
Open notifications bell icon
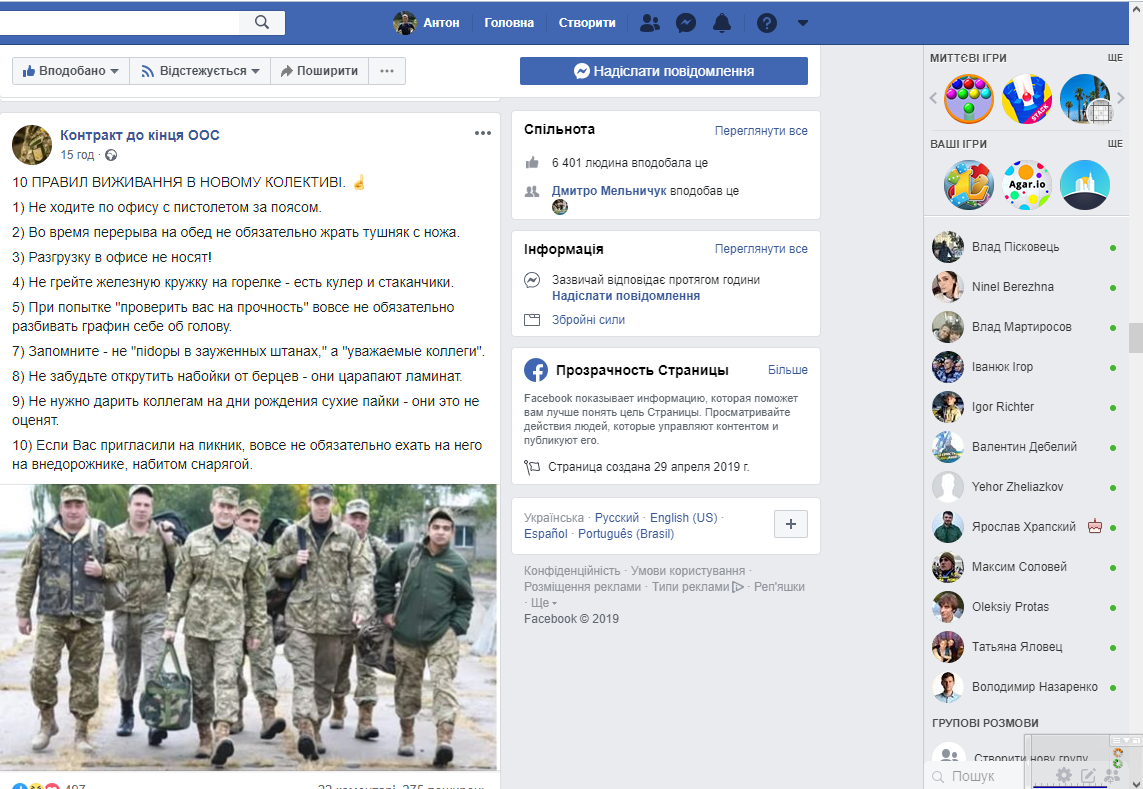(x=722, y=23)
